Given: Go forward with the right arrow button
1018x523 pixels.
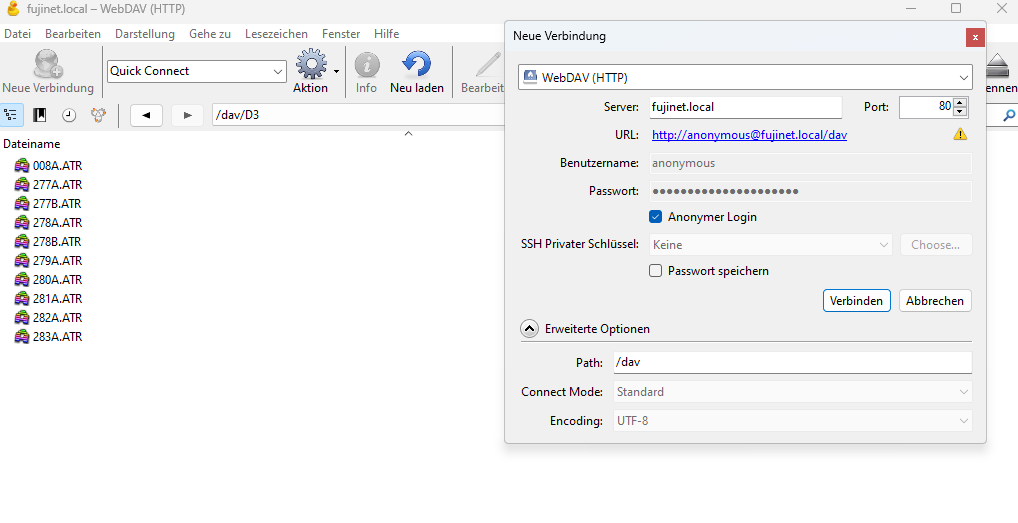Looking at the screenshot, I should [x=188, y=115].
